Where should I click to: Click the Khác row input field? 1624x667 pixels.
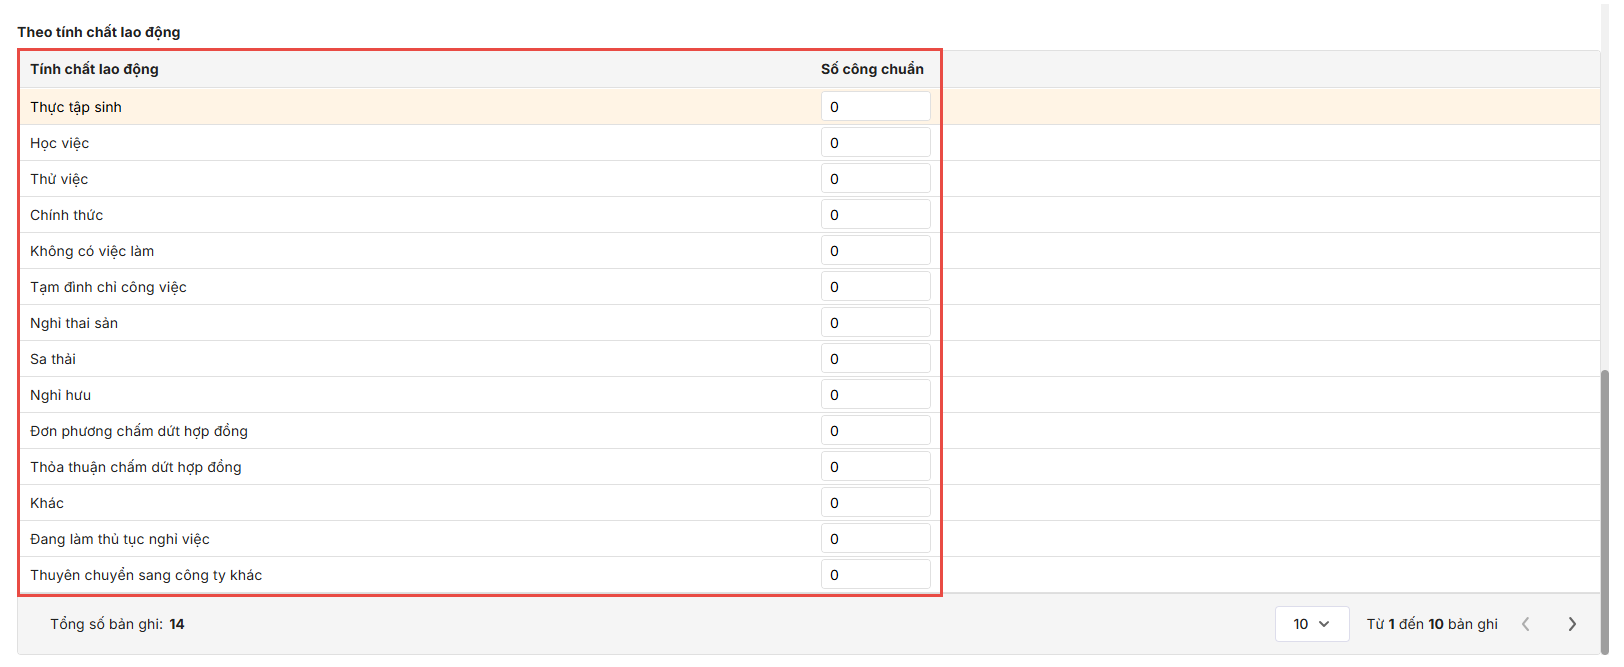point(875,503)
